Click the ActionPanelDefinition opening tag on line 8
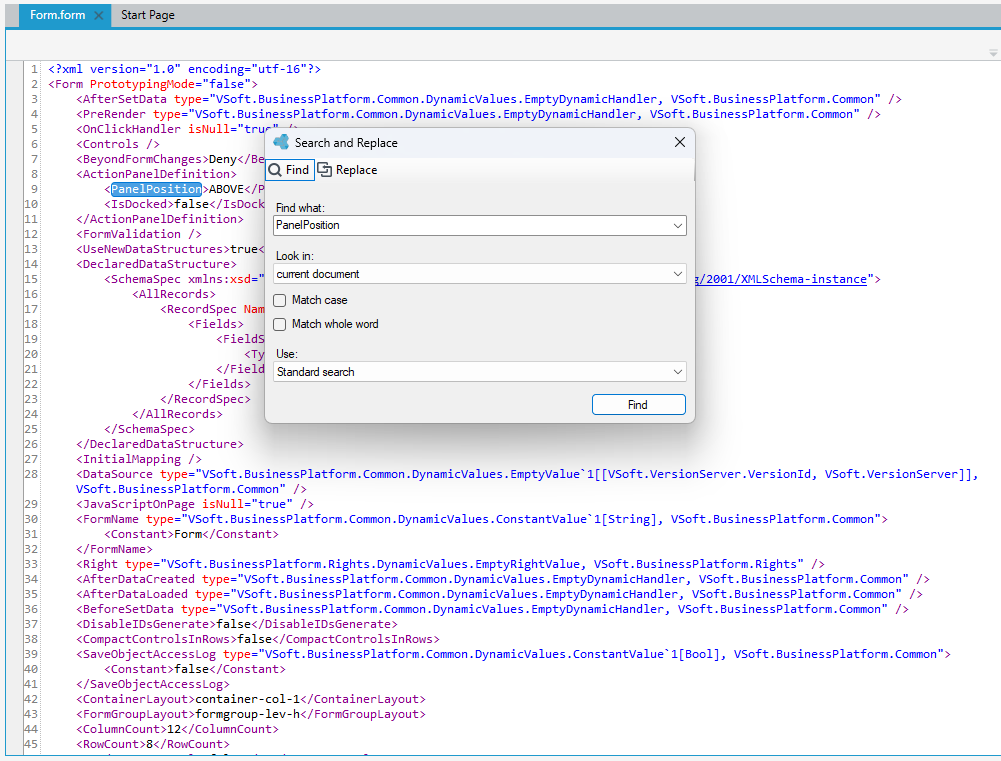This screenshot has width=1001, height=761. (x=156, y=174)
